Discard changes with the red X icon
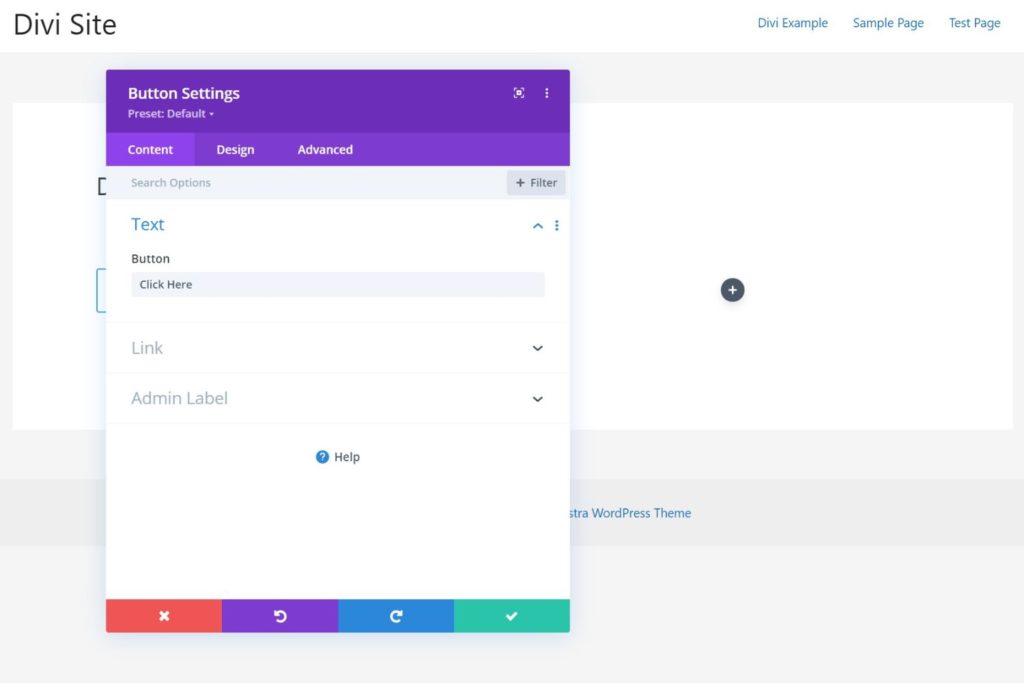The height and width of the screenshot is (683, 1024). 164,615
